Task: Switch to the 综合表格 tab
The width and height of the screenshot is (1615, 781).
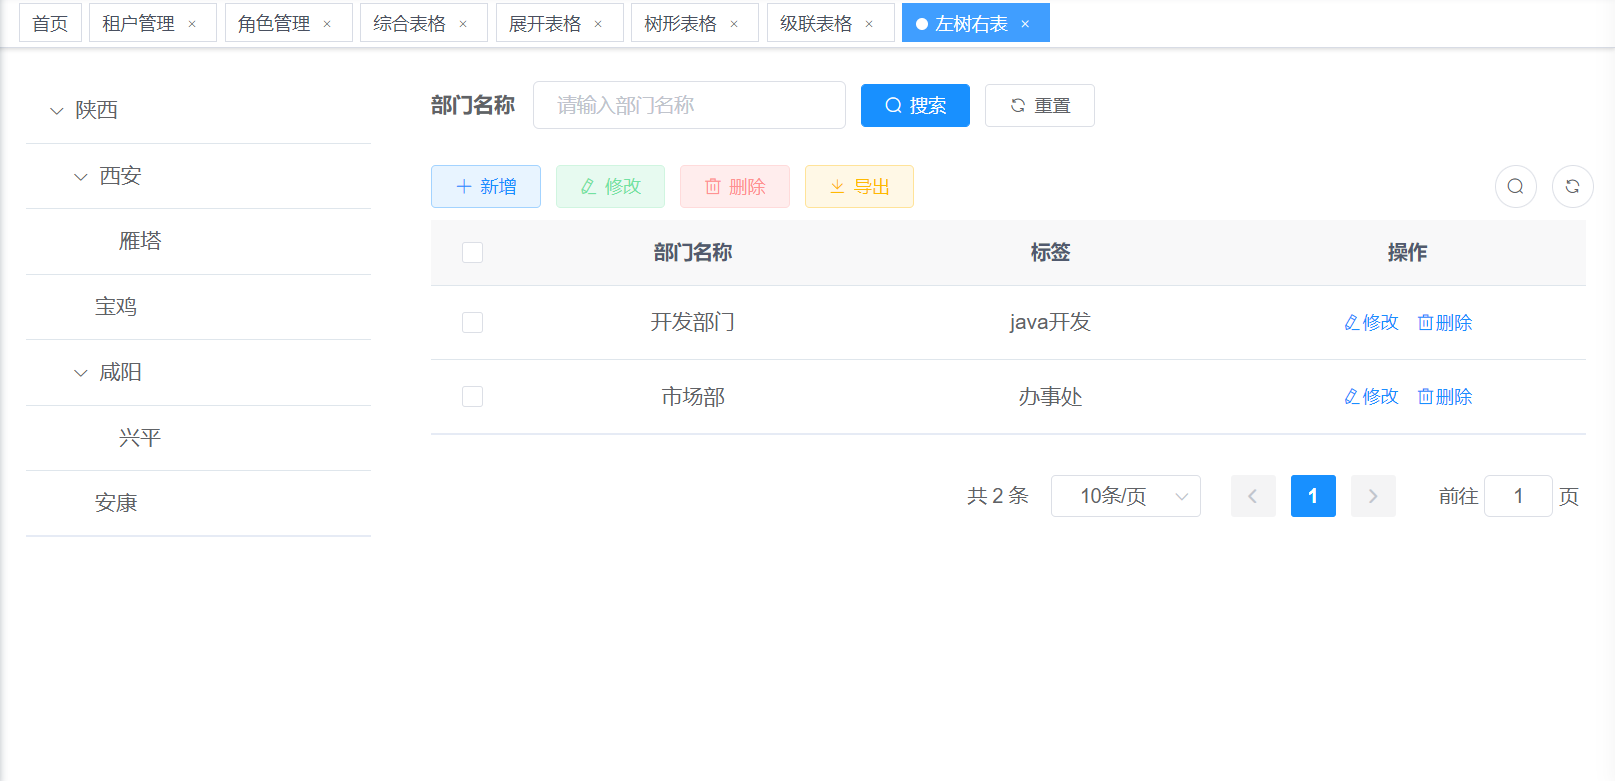Action: (x=409, y=24)
